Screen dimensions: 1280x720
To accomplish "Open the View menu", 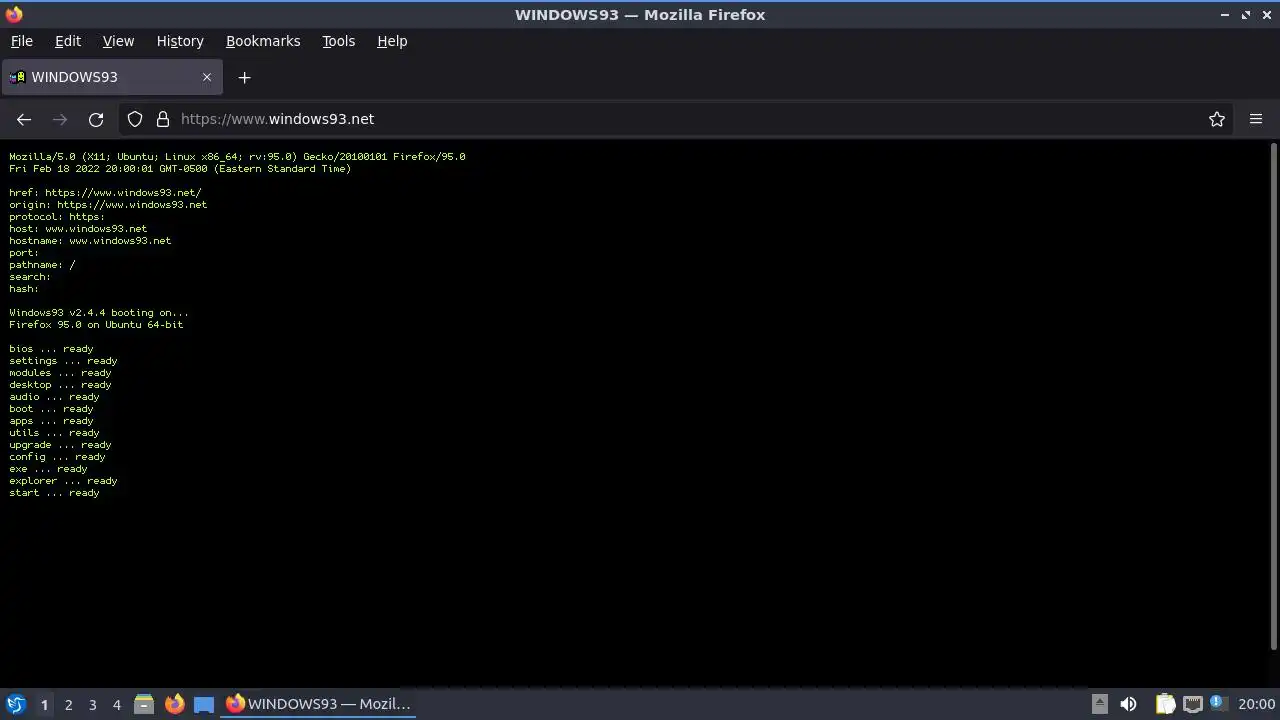I will pos(118,41).
